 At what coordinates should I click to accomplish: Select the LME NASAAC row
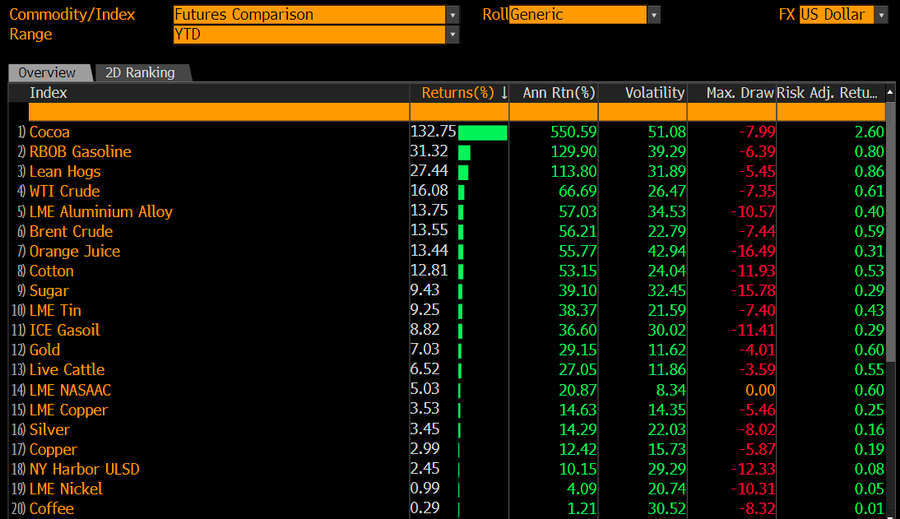(x=448, y=390)
